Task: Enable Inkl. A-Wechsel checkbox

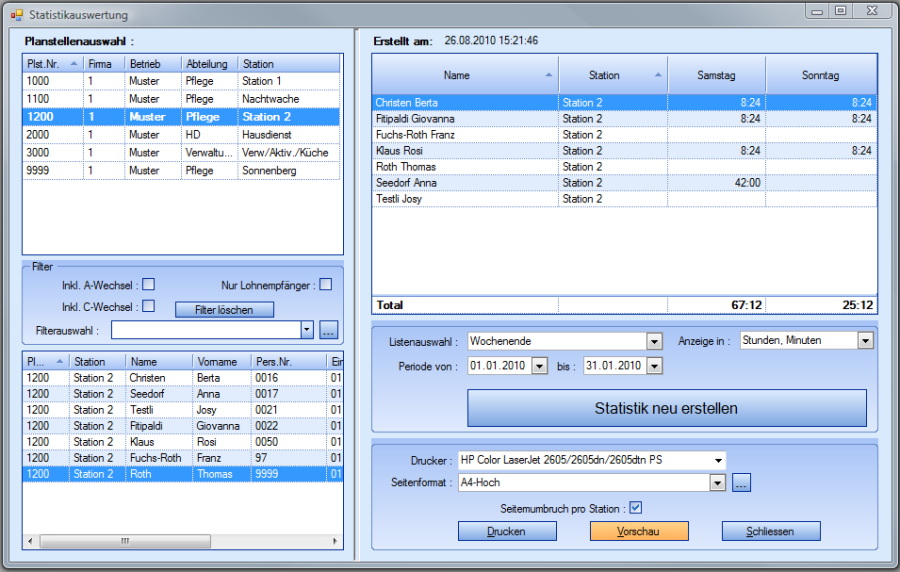Action: pos(148,285)
